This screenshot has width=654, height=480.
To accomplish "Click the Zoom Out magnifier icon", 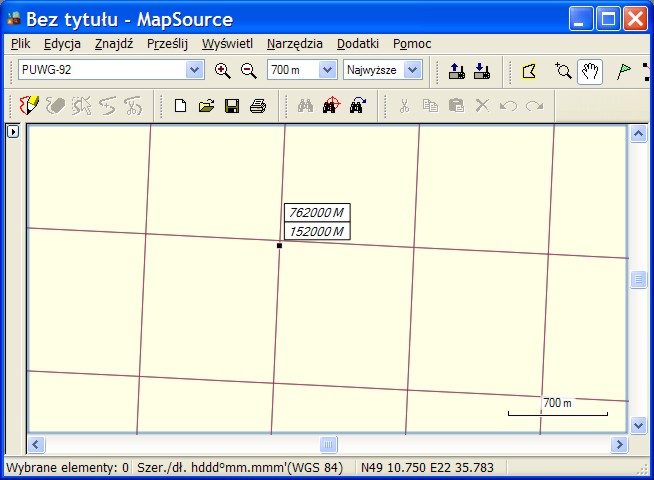I will [249, 70].
